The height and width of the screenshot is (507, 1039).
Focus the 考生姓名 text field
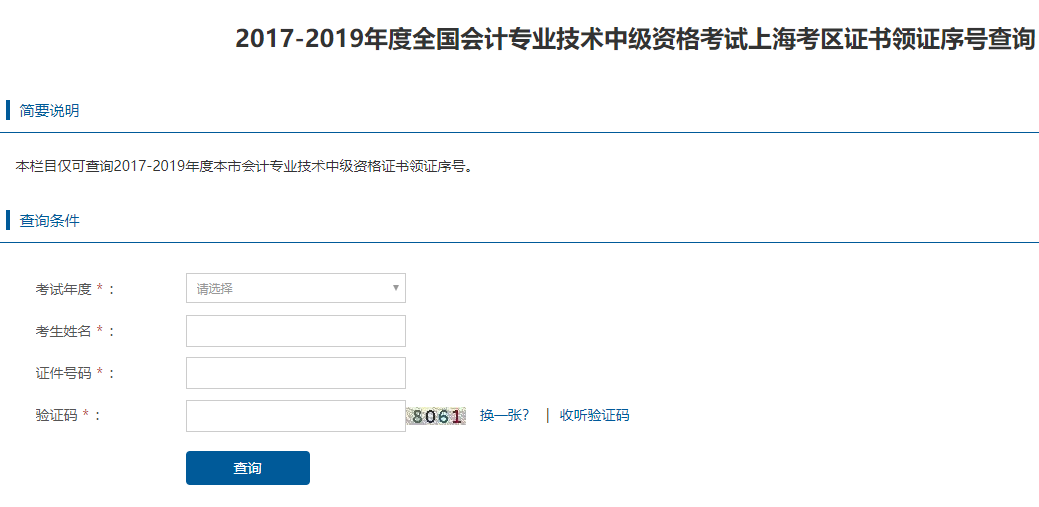(x=295, y=331)
